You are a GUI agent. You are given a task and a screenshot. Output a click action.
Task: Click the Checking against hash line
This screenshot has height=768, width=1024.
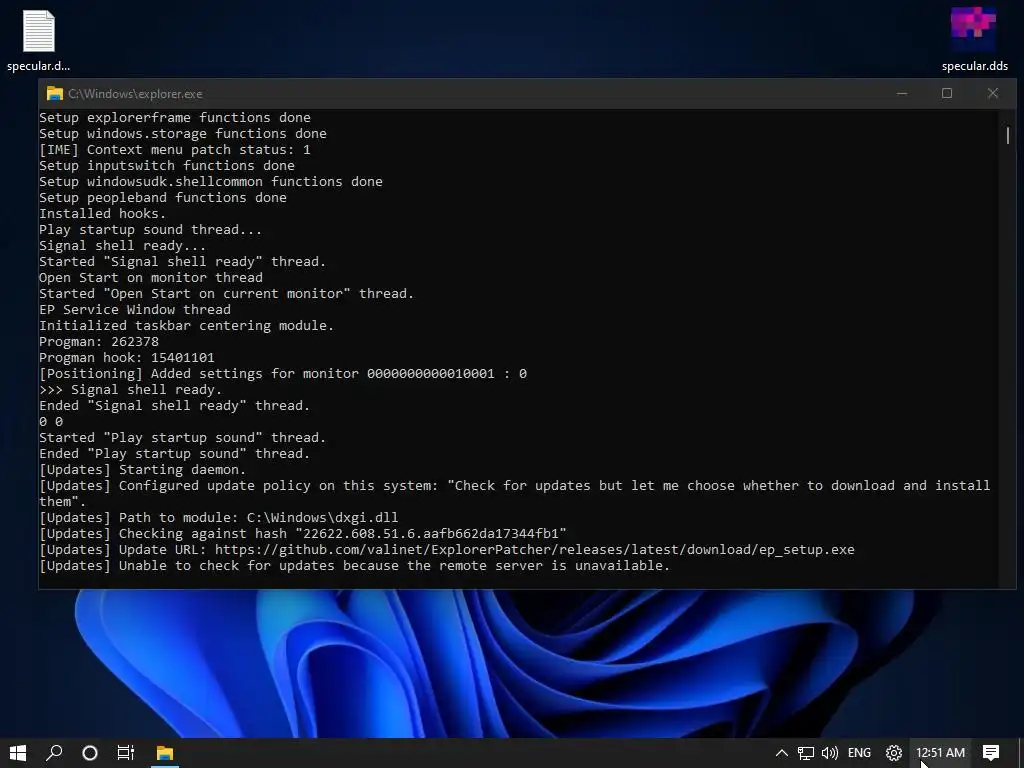[302, 534]
